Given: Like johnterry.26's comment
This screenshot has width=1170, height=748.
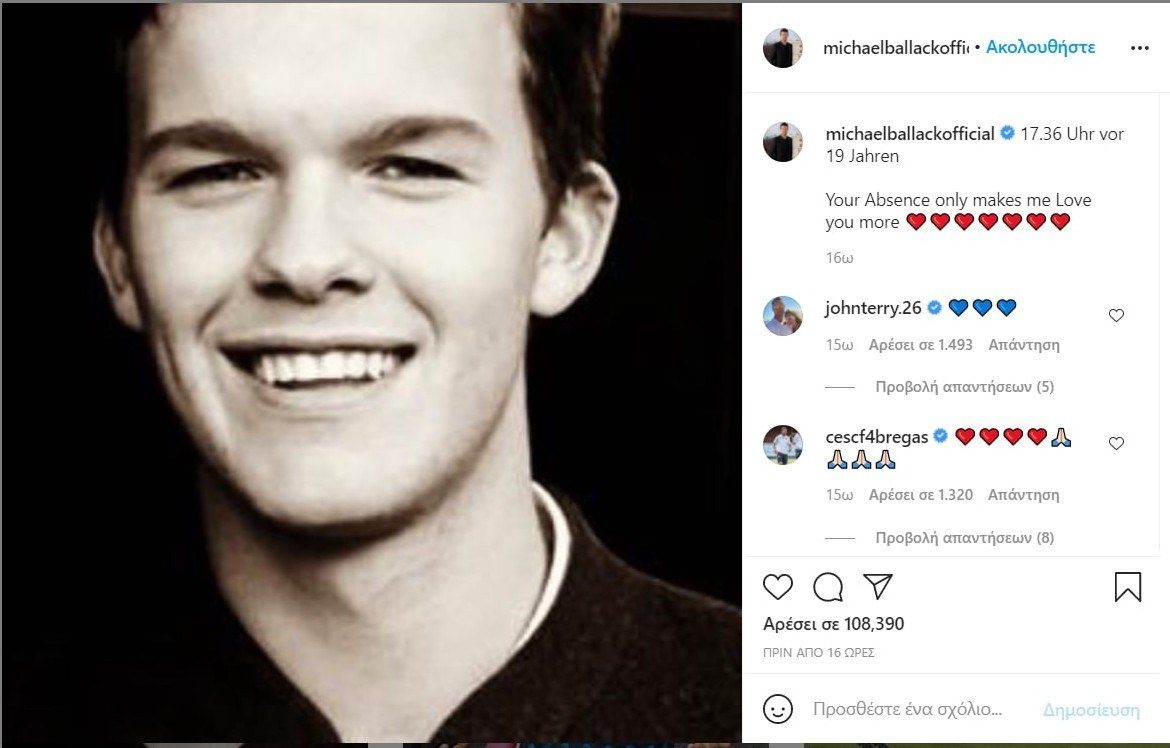Looking at the screenshot, I should tap(1116, 316).
